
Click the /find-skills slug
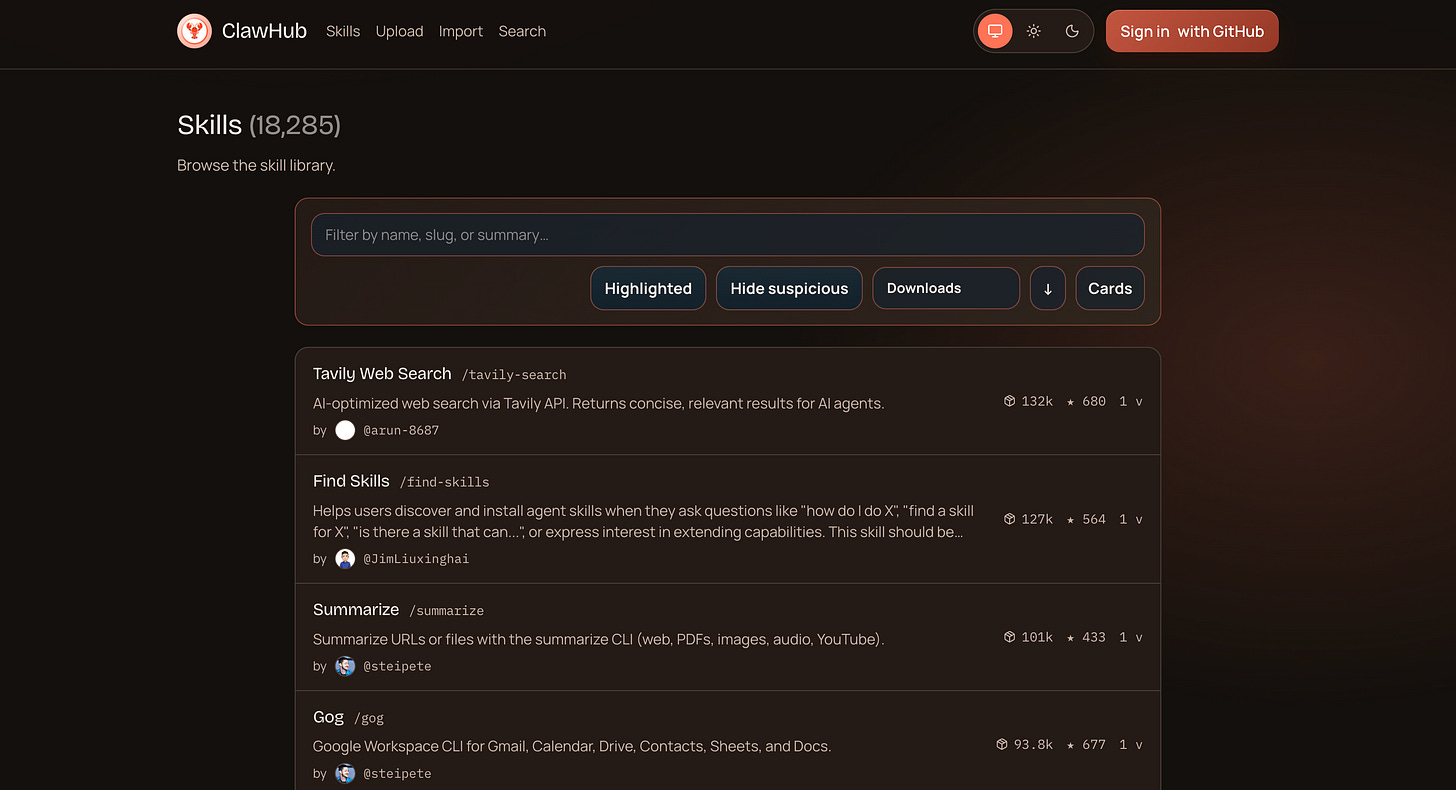(x=444, y=482)
